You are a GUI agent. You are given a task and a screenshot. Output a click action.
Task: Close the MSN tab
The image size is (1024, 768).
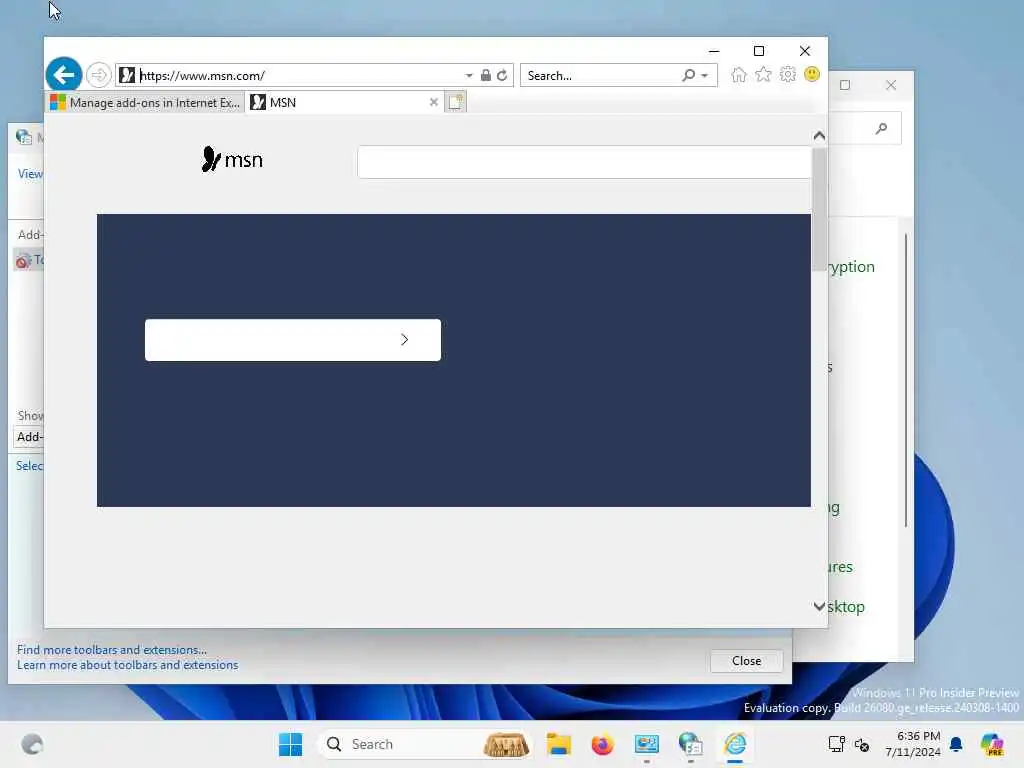[x=434, y=103]
